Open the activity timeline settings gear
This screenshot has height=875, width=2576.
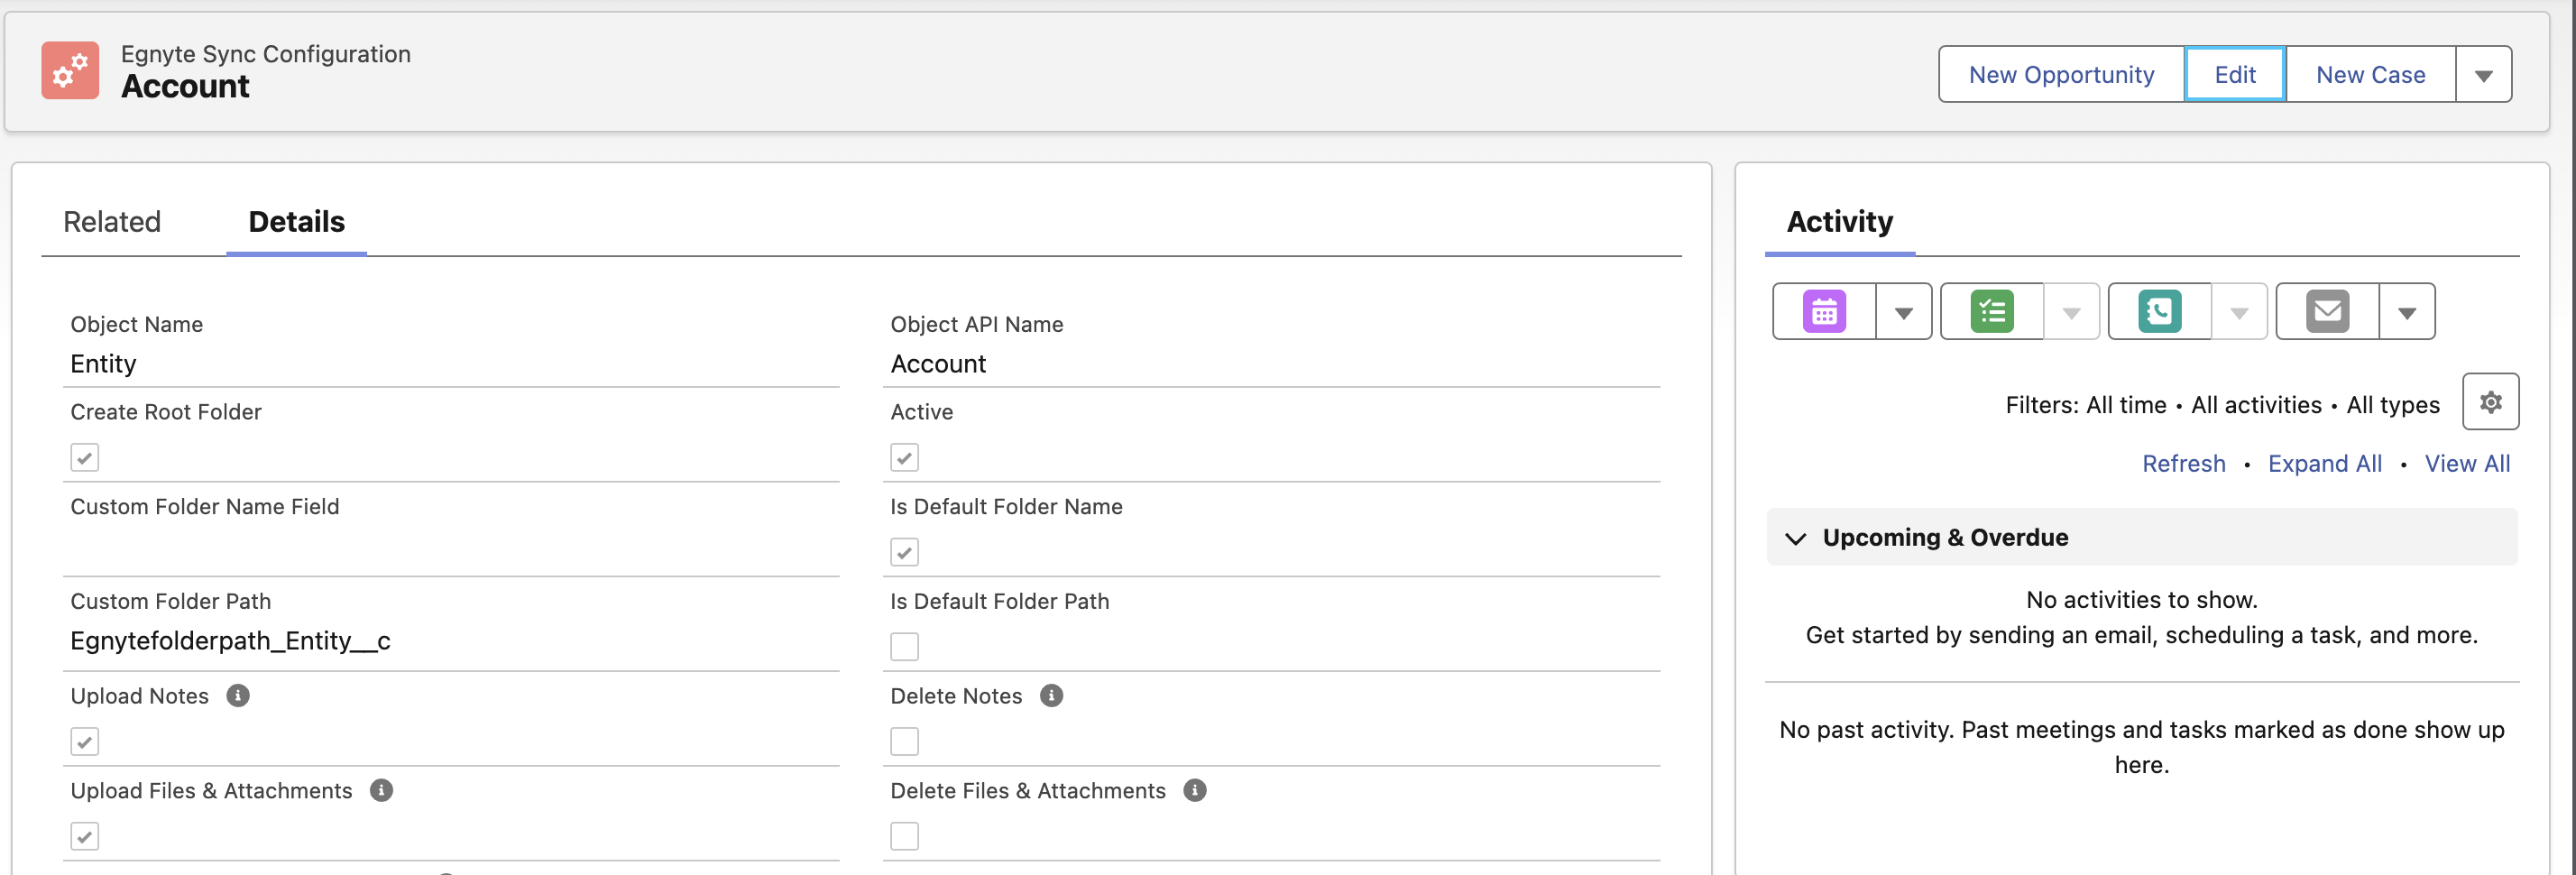point(2490,402)
